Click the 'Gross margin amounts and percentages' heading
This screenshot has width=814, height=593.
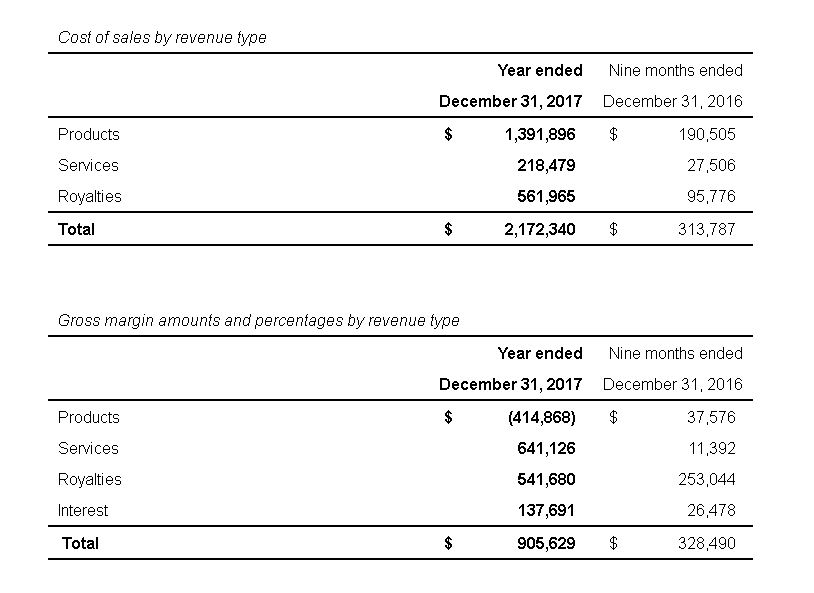pos(259,321)
